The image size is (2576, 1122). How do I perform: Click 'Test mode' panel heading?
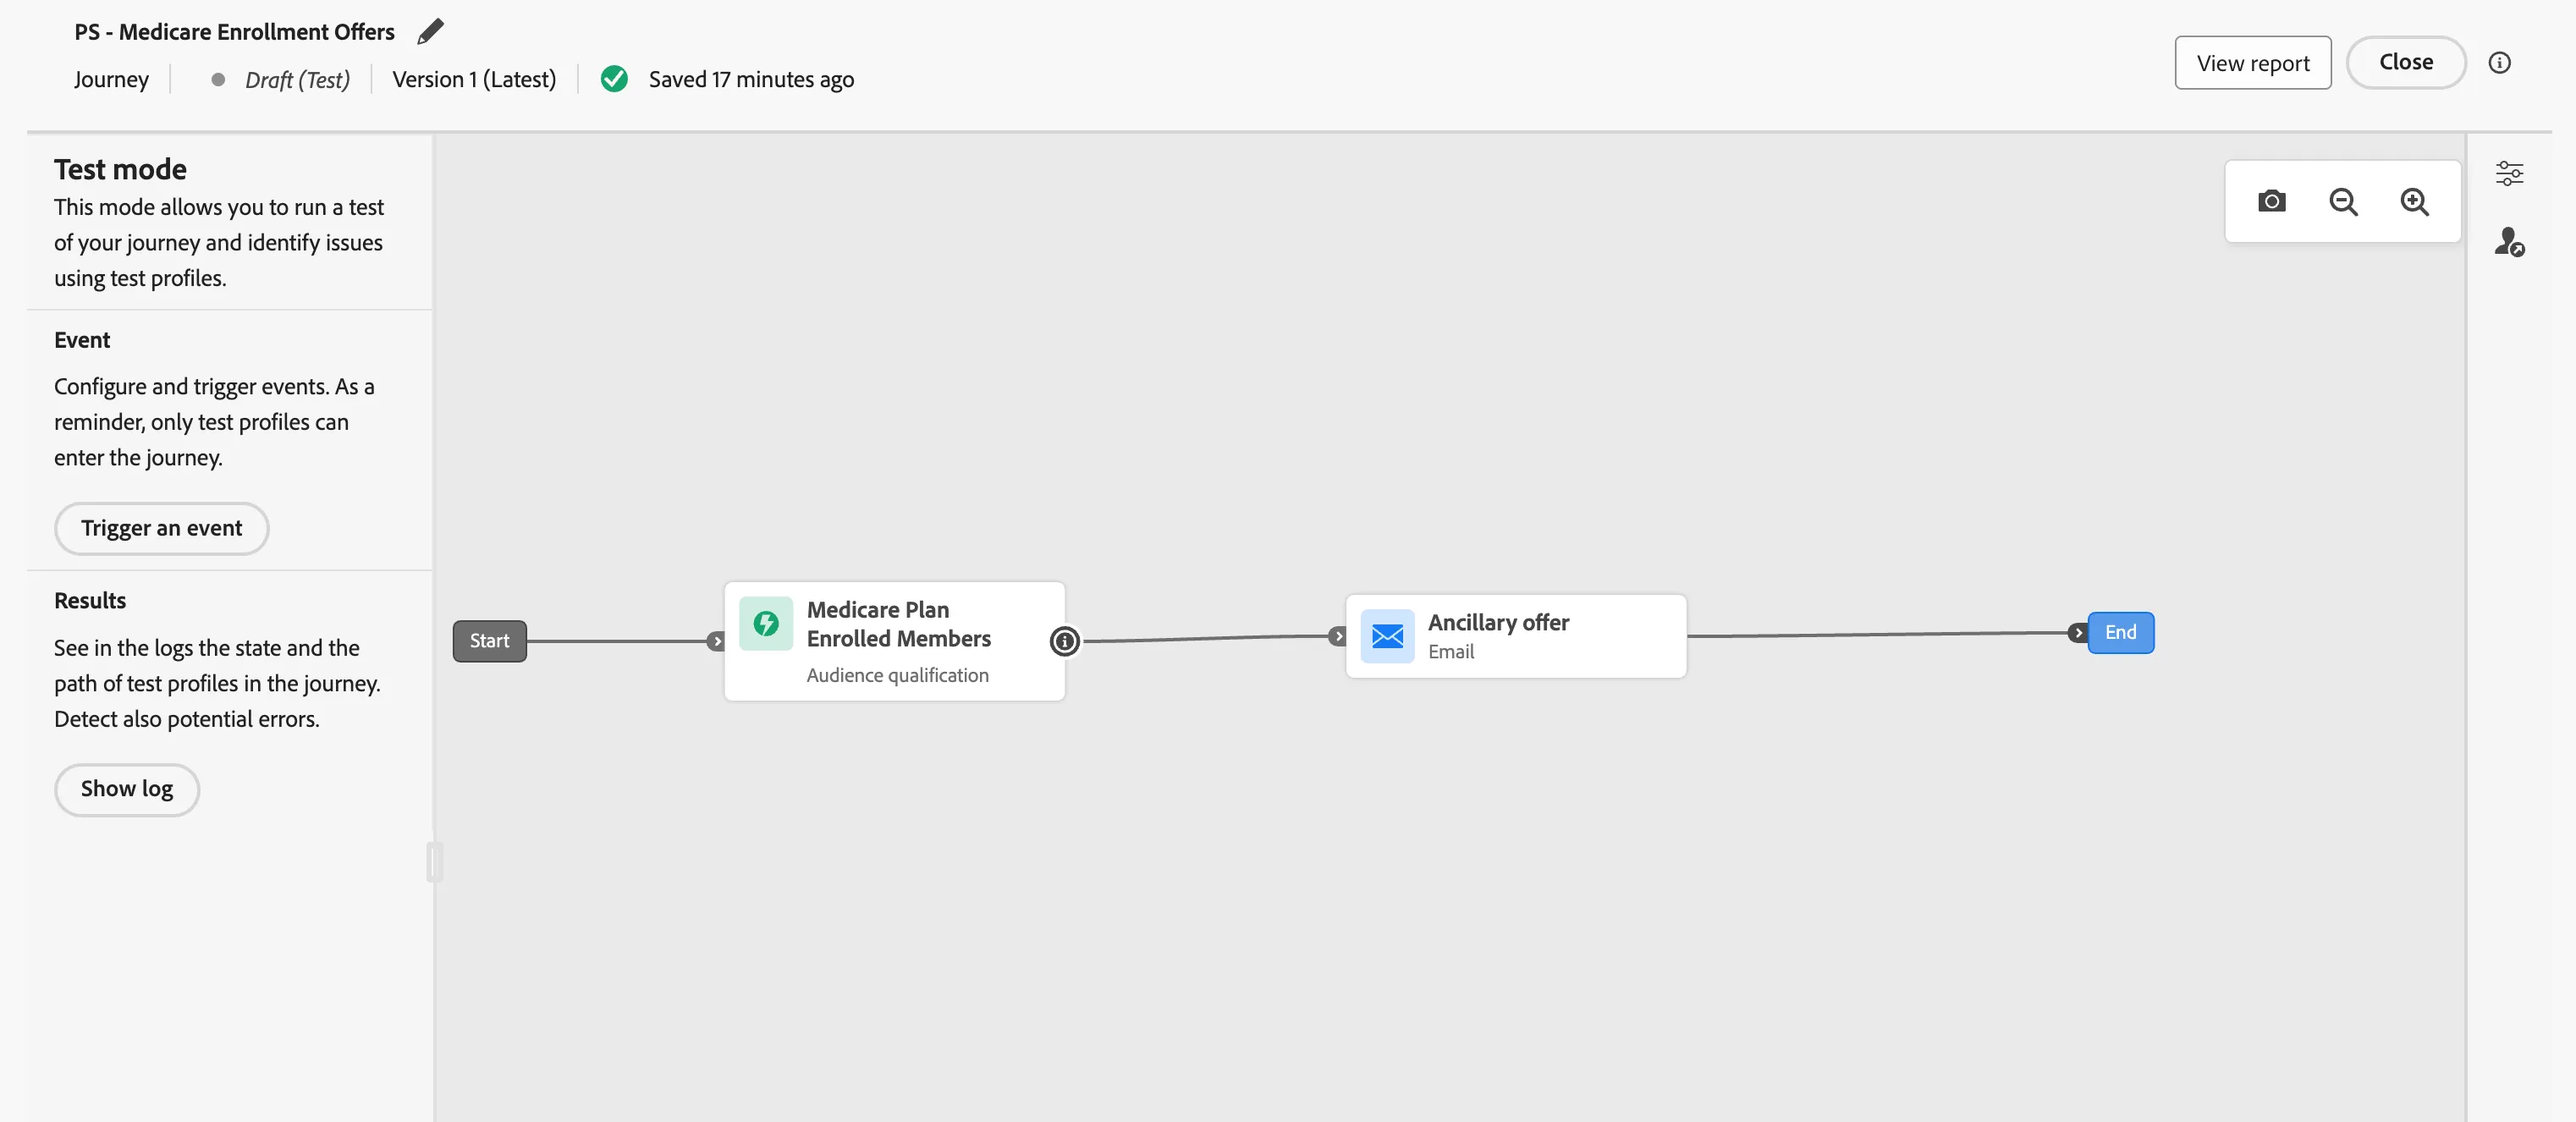(x=120, y=169)
